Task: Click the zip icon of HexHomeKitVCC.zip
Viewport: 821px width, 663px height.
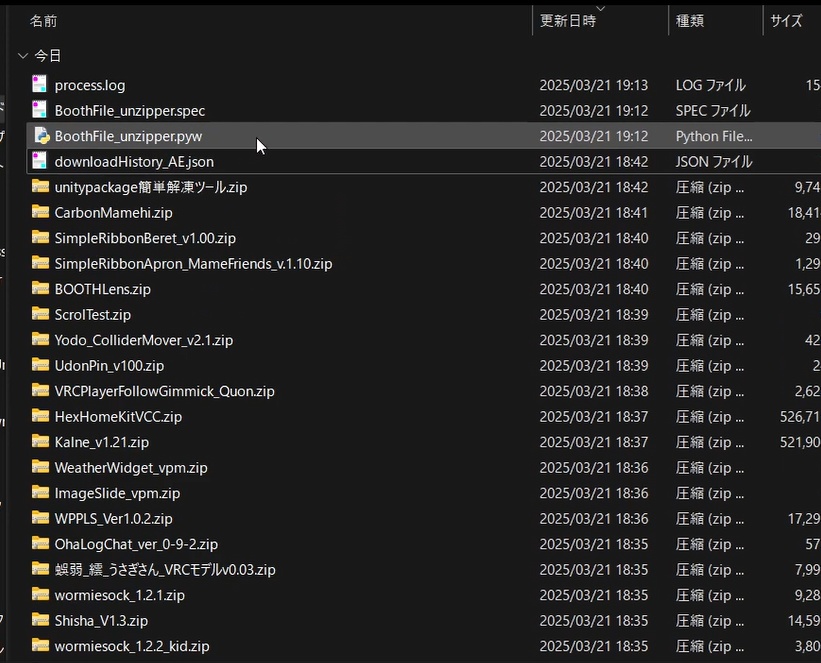Action: point(40,416)
